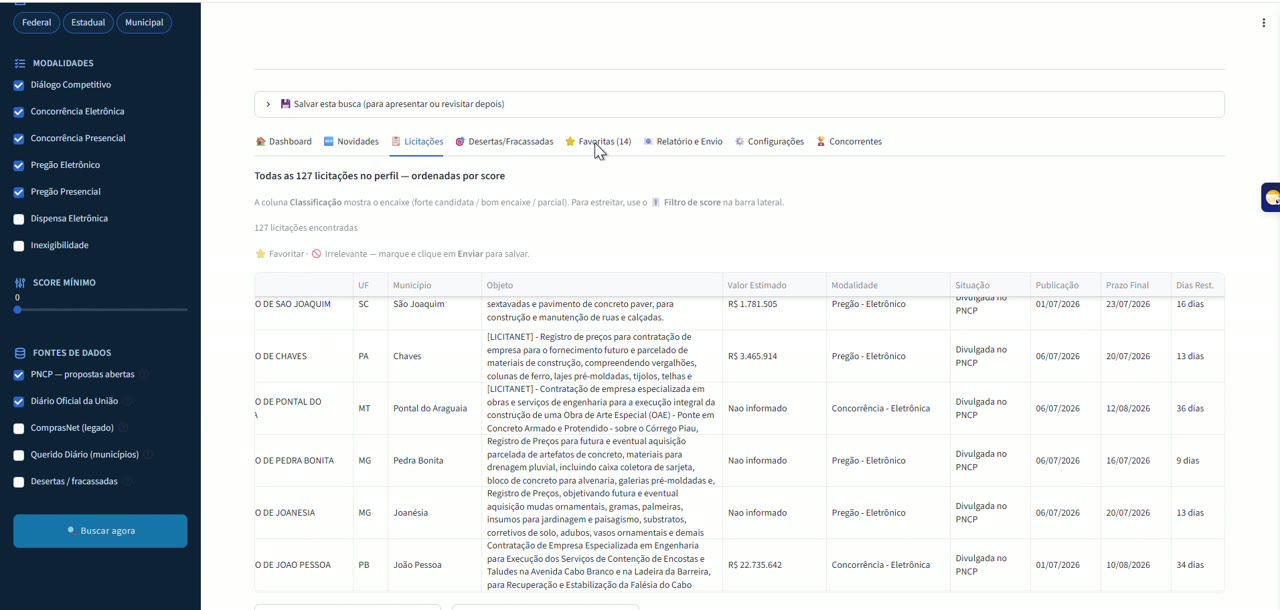Select the Joanésia municipality cell
The height and width of the screenshot is (610, 1280).
point(435,513)
